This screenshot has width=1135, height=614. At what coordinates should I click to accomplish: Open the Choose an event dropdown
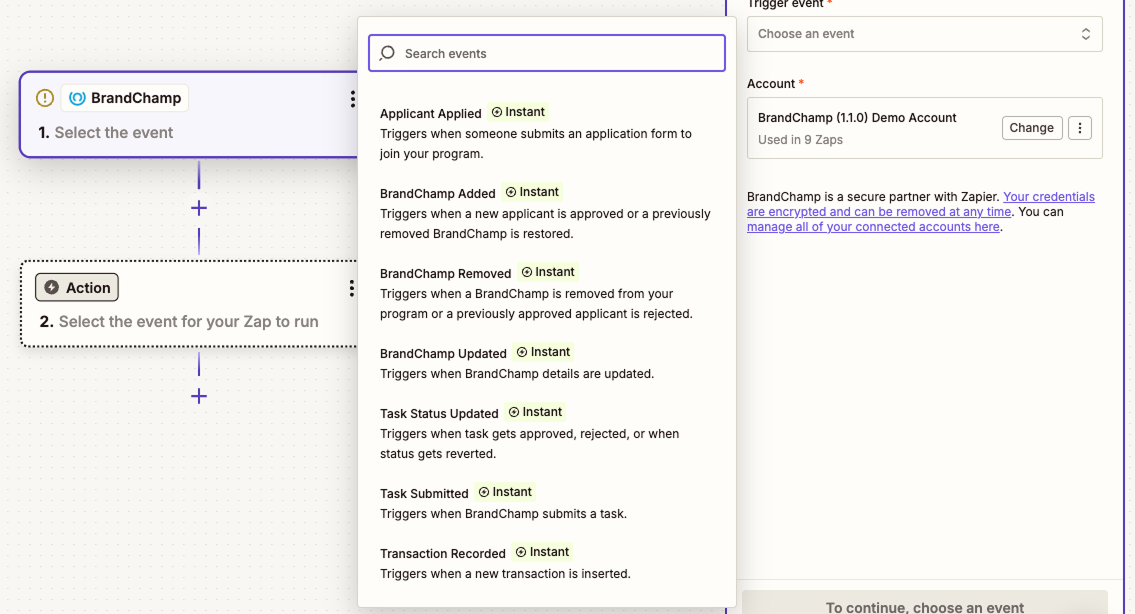tap(924, 34)
